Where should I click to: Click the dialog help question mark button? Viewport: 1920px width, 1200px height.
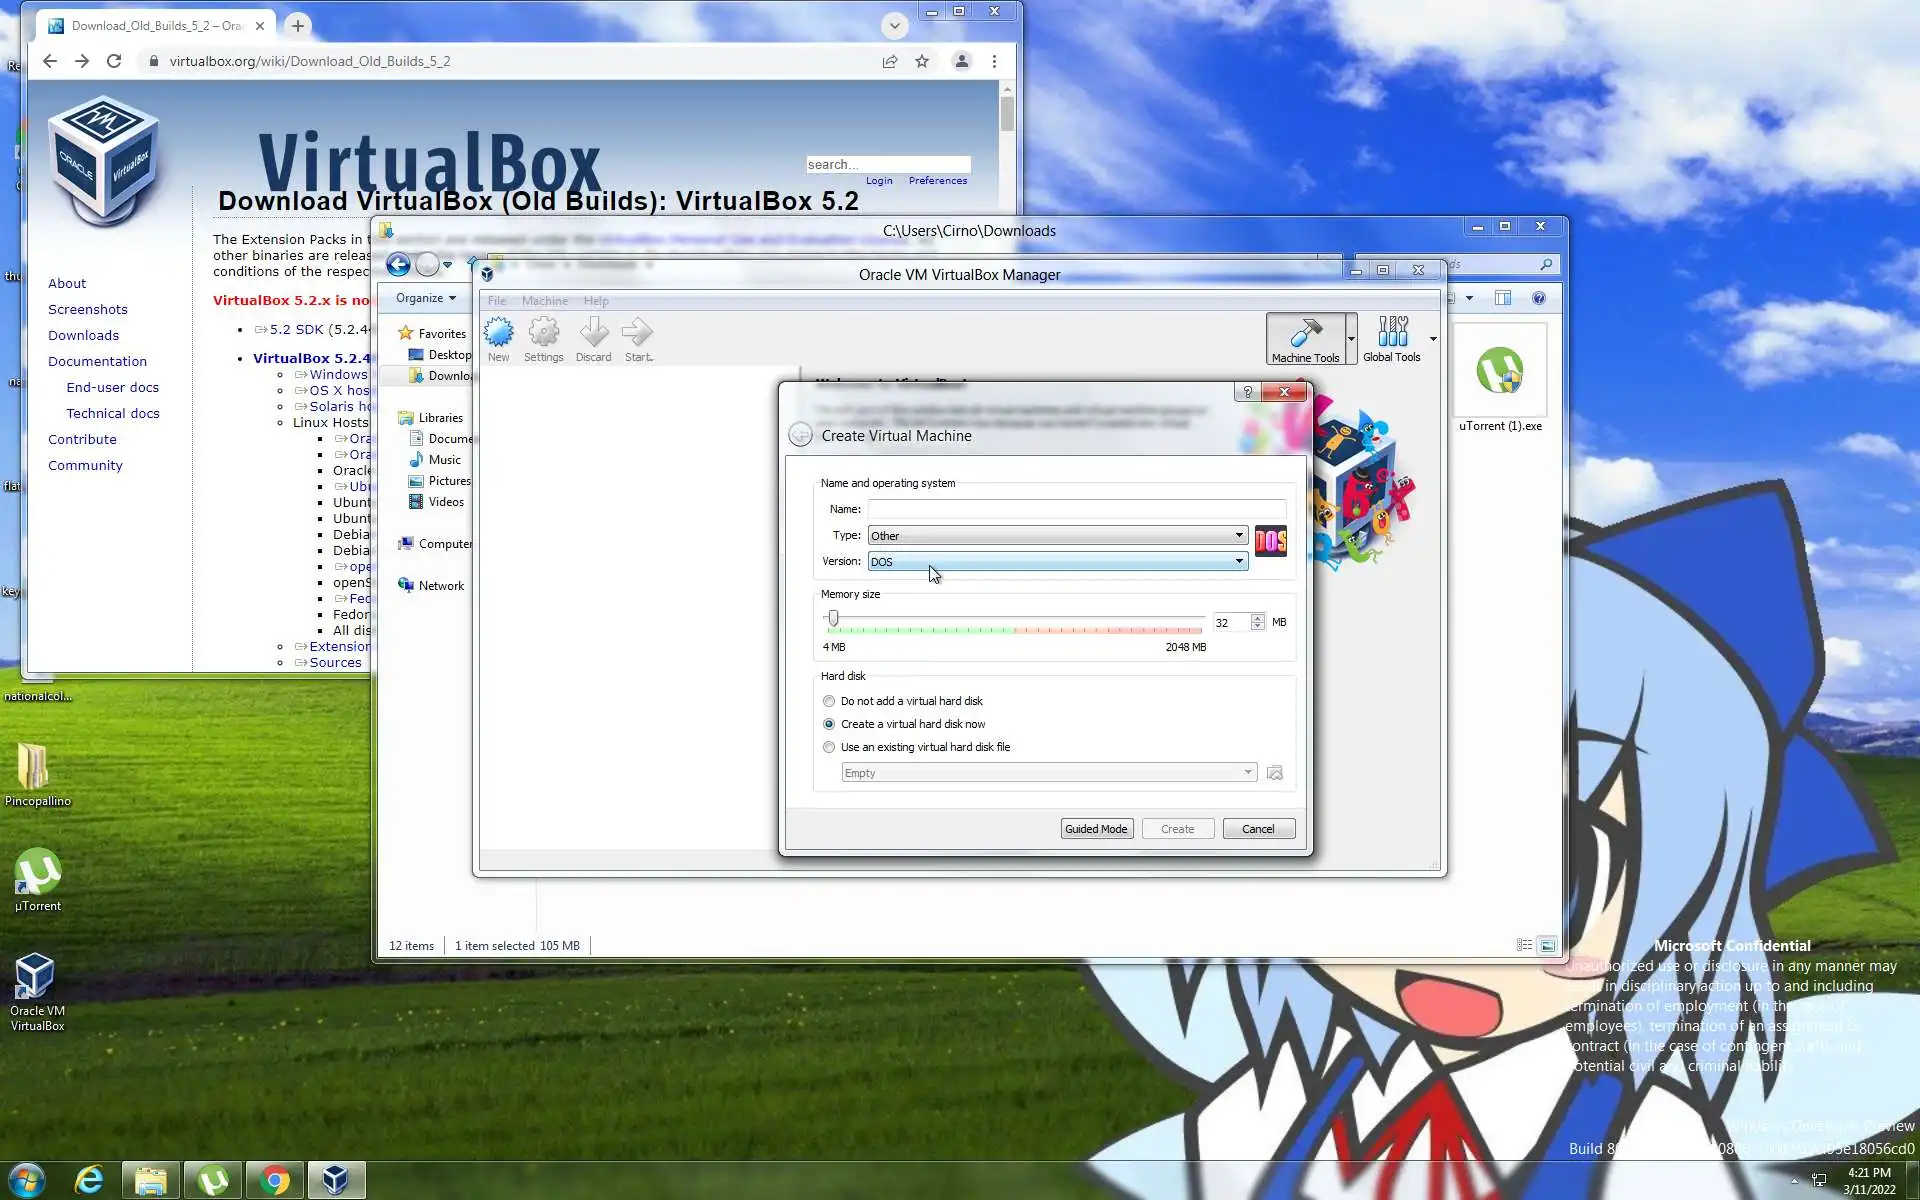pyautogui.click(x=1247, y=392)
